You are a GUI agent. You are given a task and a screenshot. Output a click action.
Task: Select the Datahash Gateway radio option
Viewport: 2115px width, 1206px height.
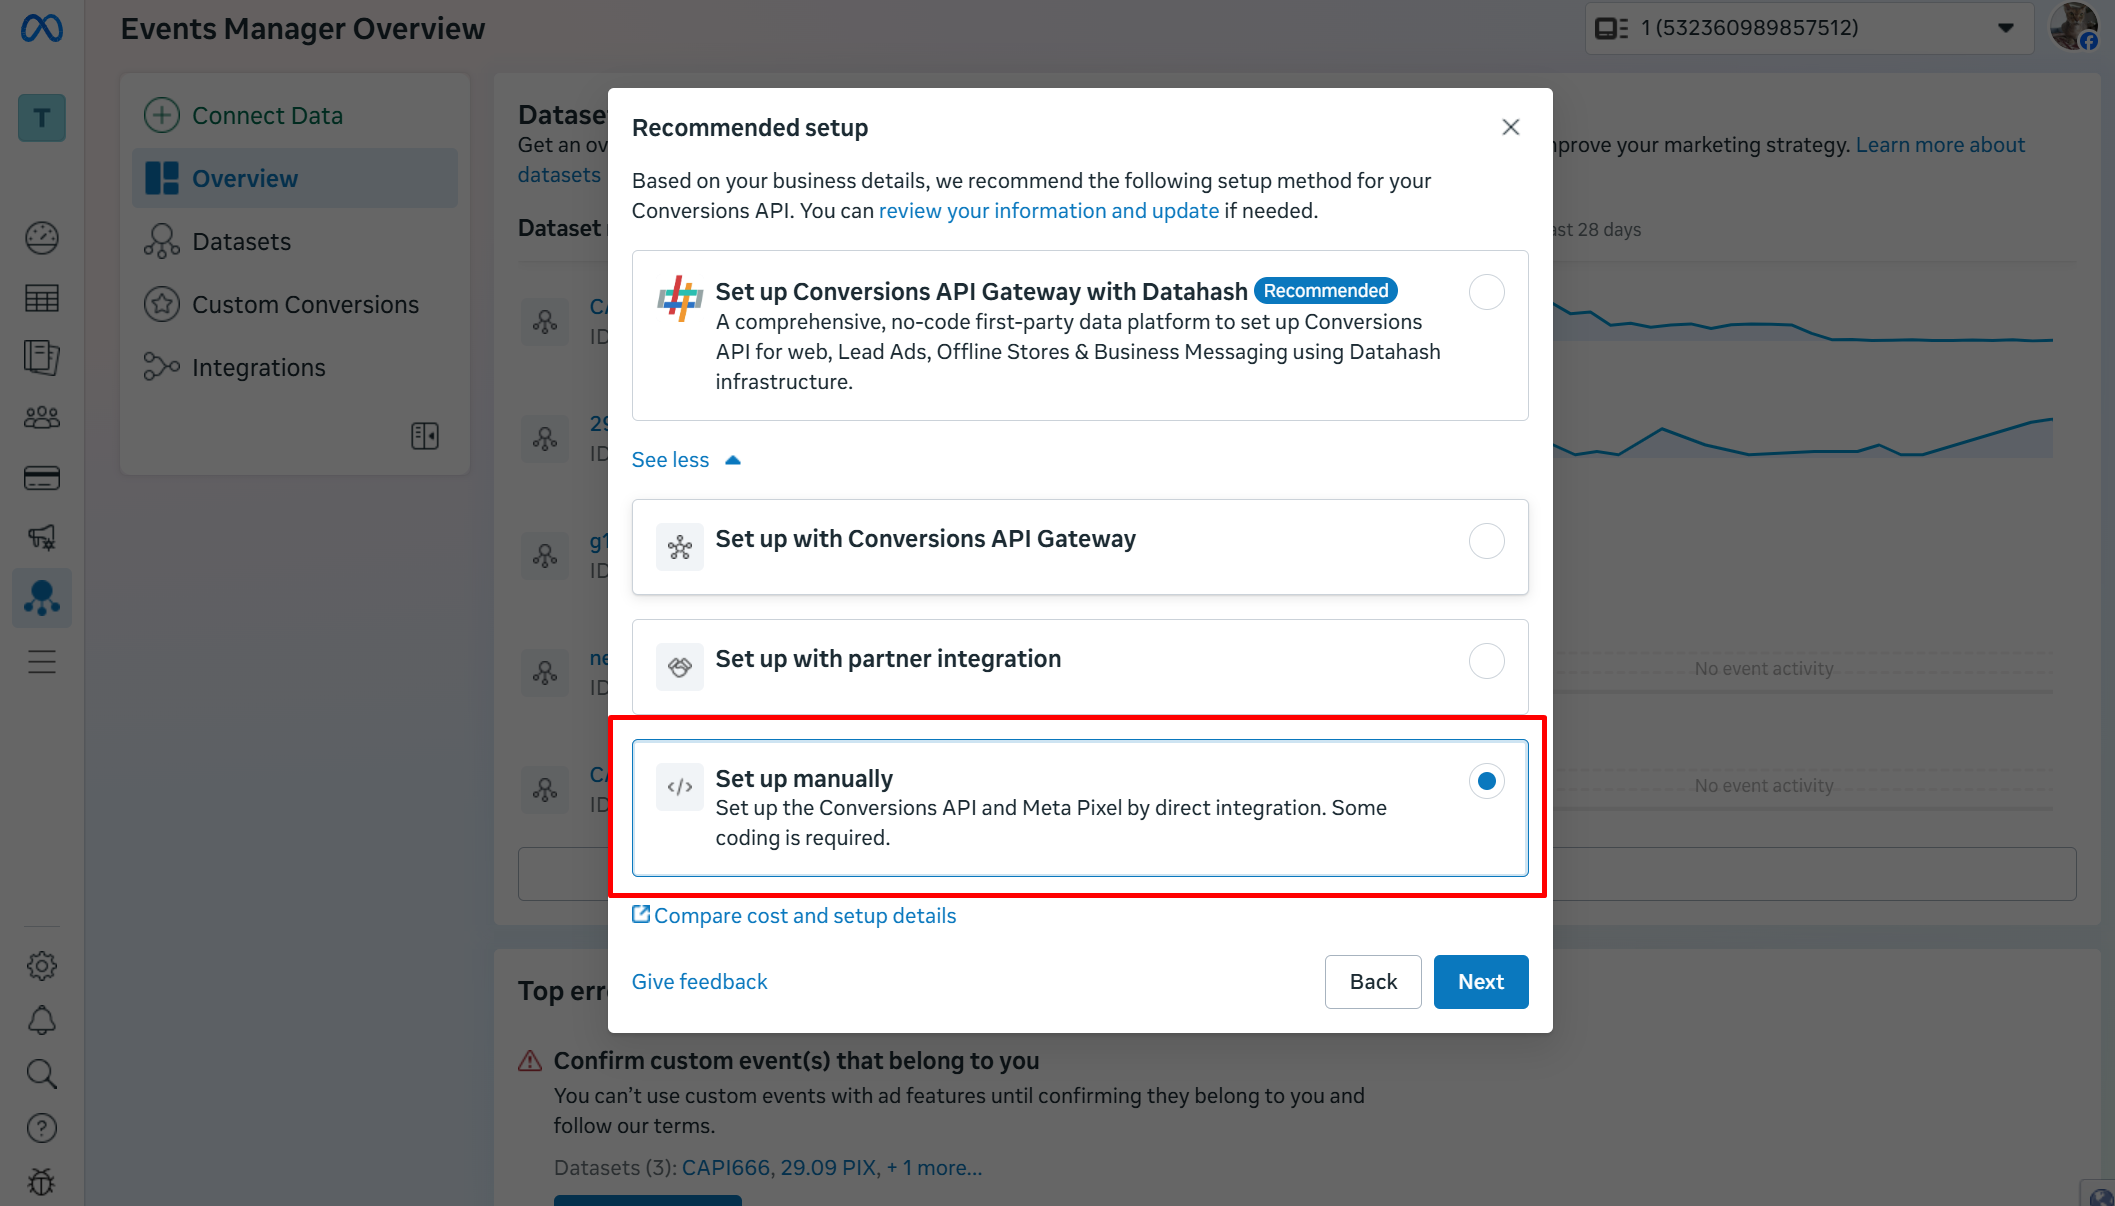pos(1486,292)
